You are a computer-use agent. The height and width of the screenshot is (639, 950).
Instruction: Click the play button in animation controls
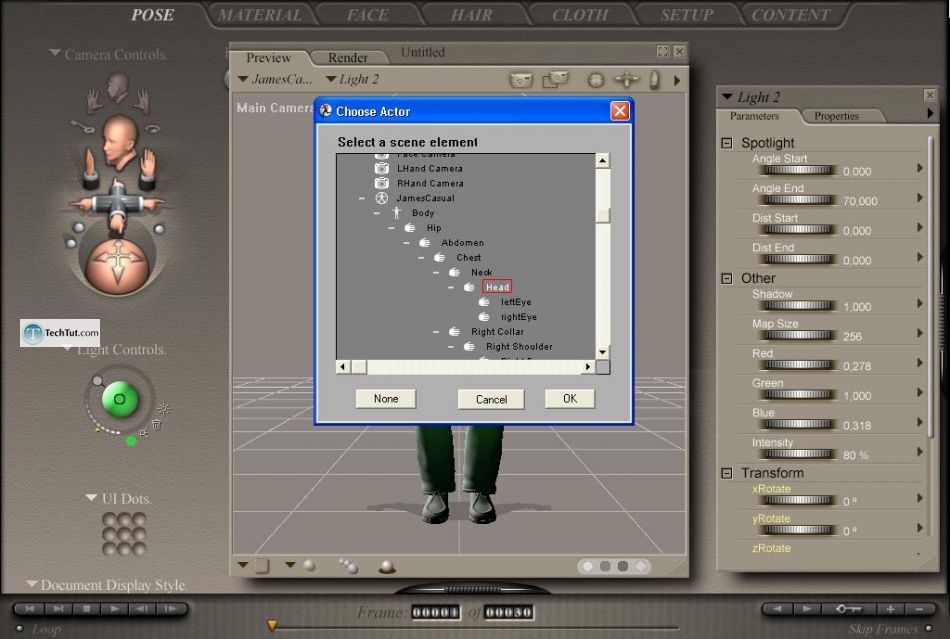[114, 608]
